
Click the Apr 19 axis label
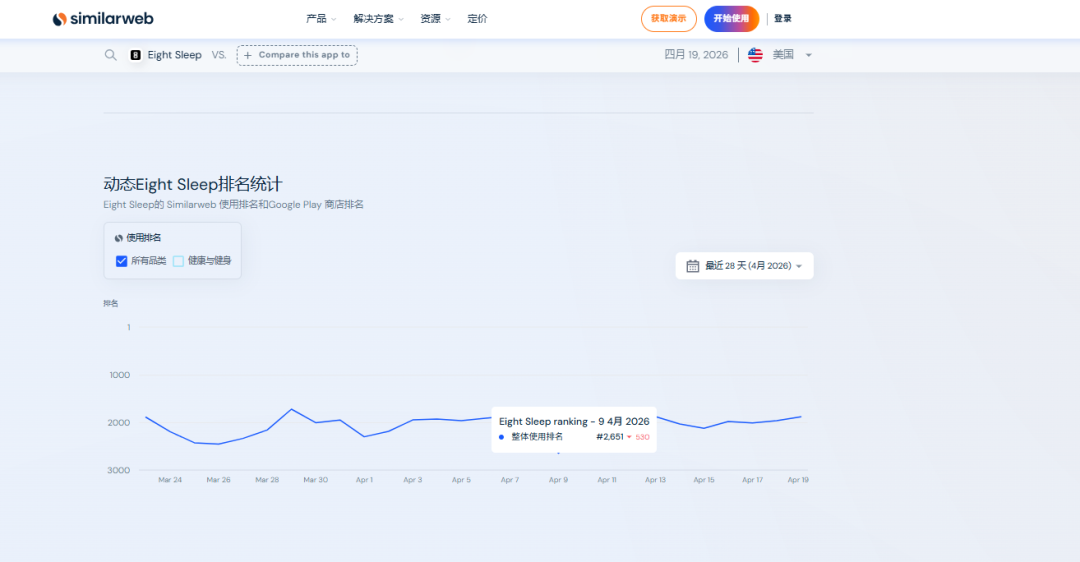point(798,480)
